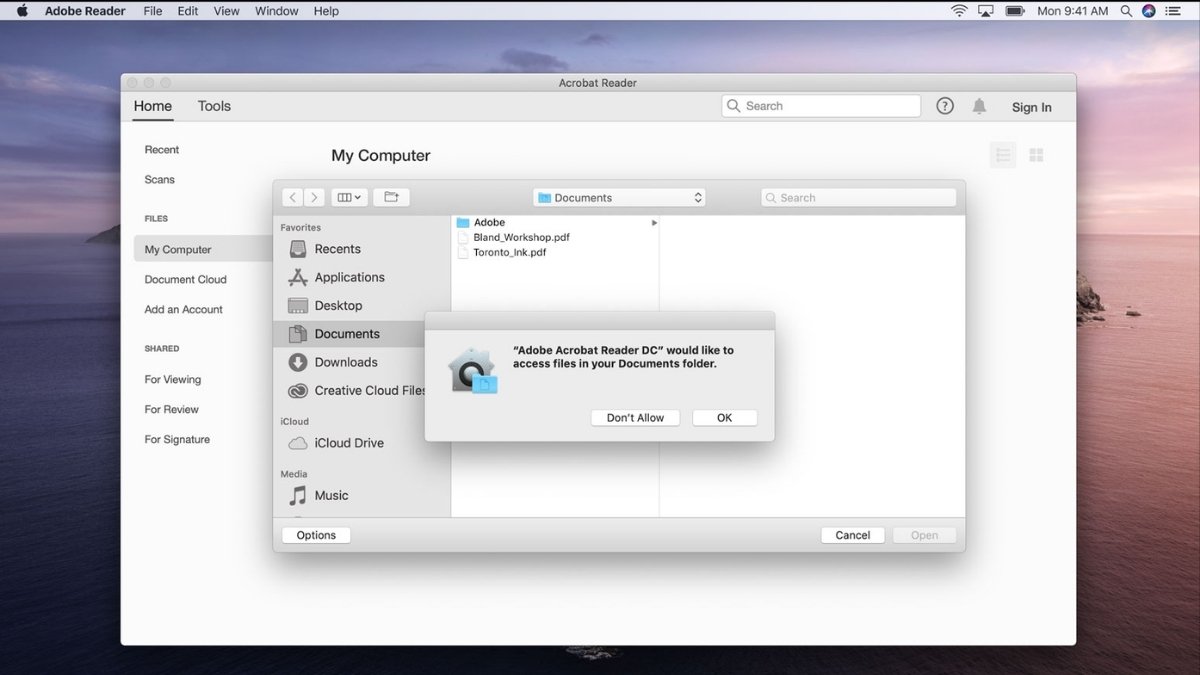Open Notification Center list icon

tap(1172, 11)
